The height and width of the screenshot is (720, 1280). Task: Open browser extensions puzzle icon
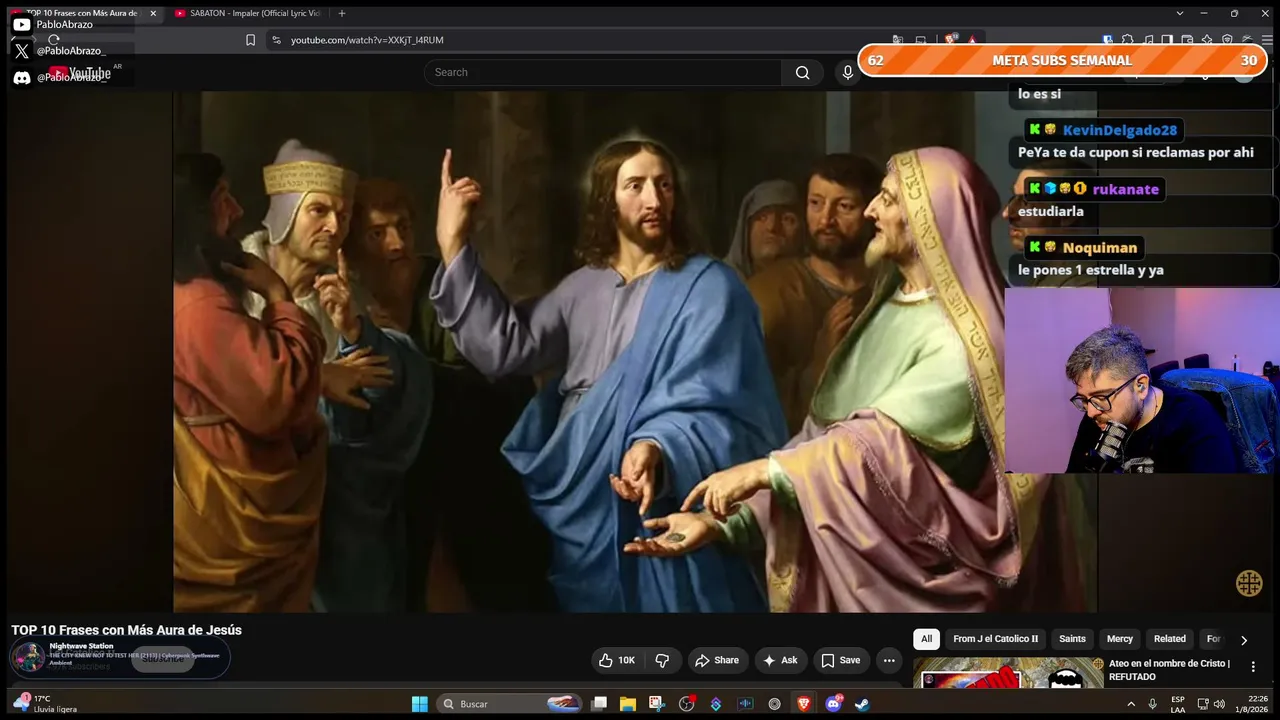(1127, 40)
